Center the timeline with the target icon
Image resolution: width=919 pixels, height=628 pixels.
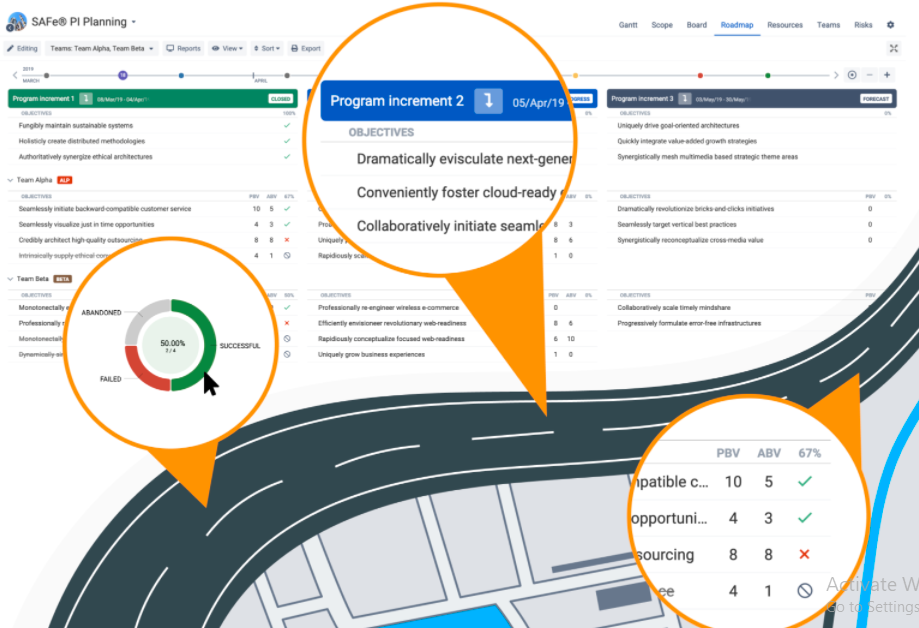pyautogui.click(x=852, y=75)
